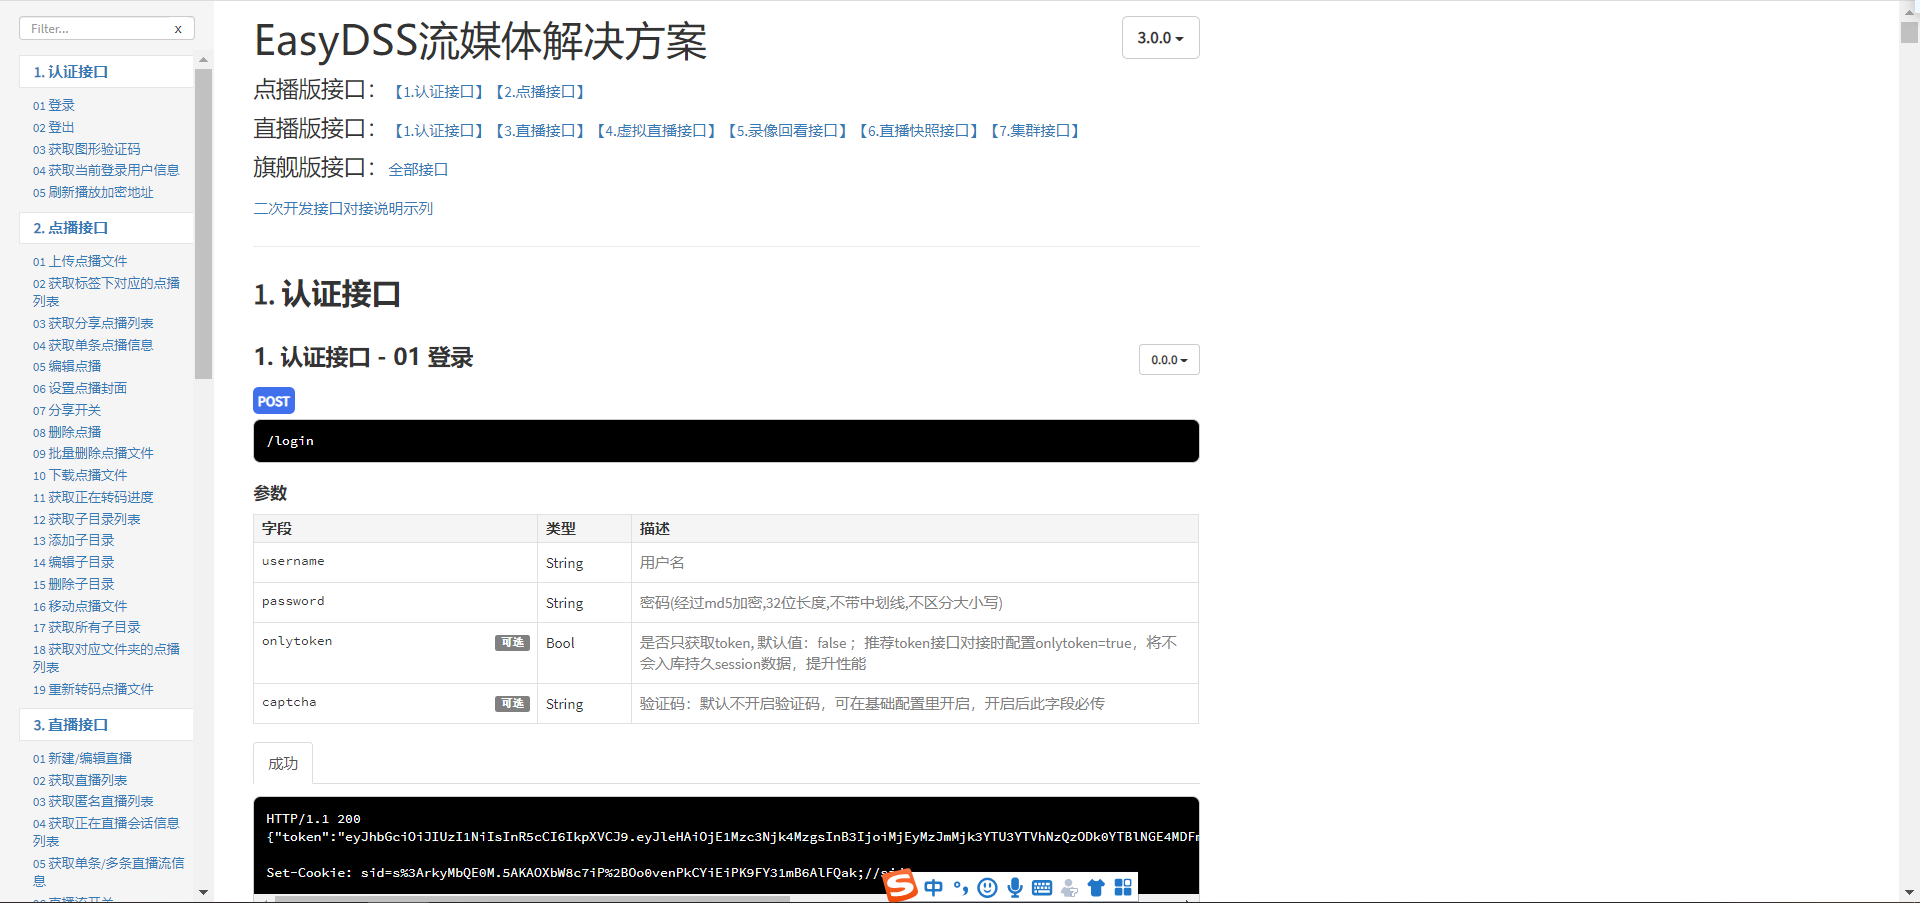The width and height of the screenshot is (1920, 903).
Task: Click the 【2.点播接口】 link
Action: pyautogui.click(x=540, y=92)
